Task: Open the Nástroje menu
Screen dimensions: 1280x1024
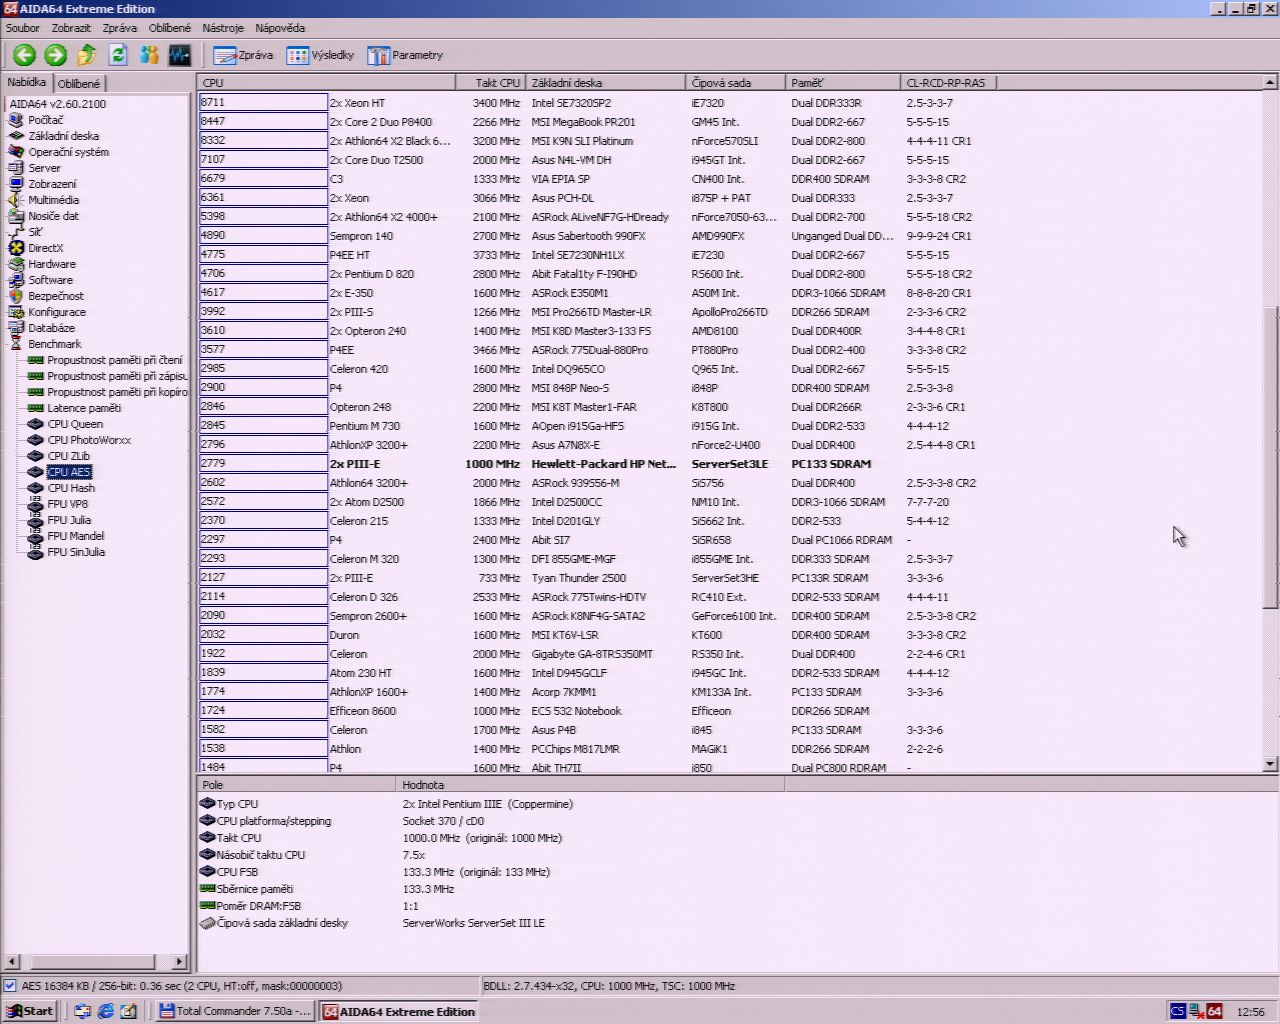Action: click(x=223, y=28)
